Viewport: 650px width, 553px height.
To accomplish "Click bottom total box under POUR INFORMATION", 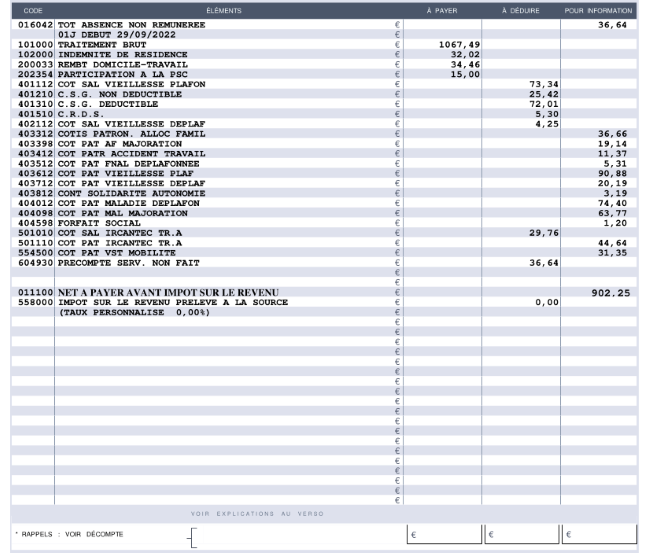I will [598, 535].
